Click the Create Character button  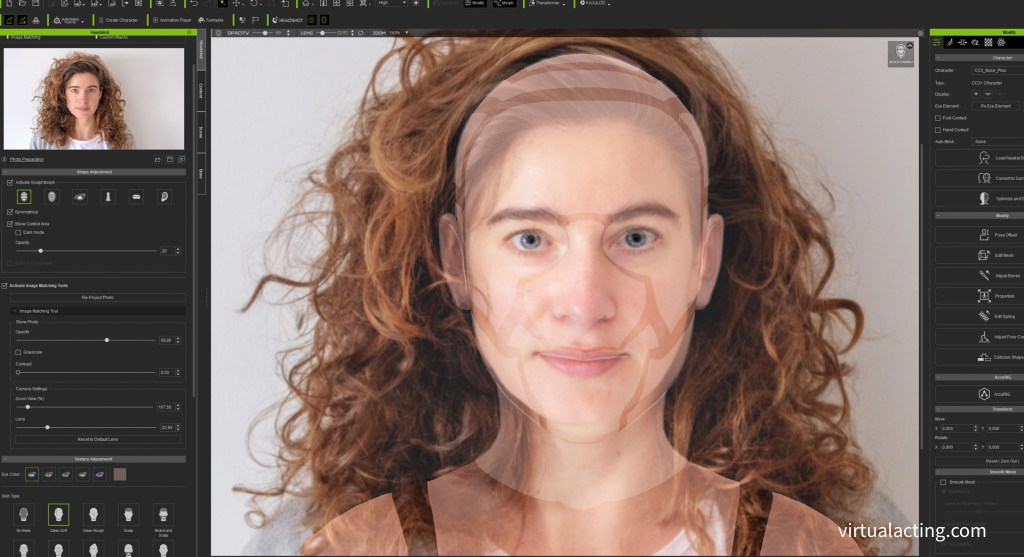(118, 20)
